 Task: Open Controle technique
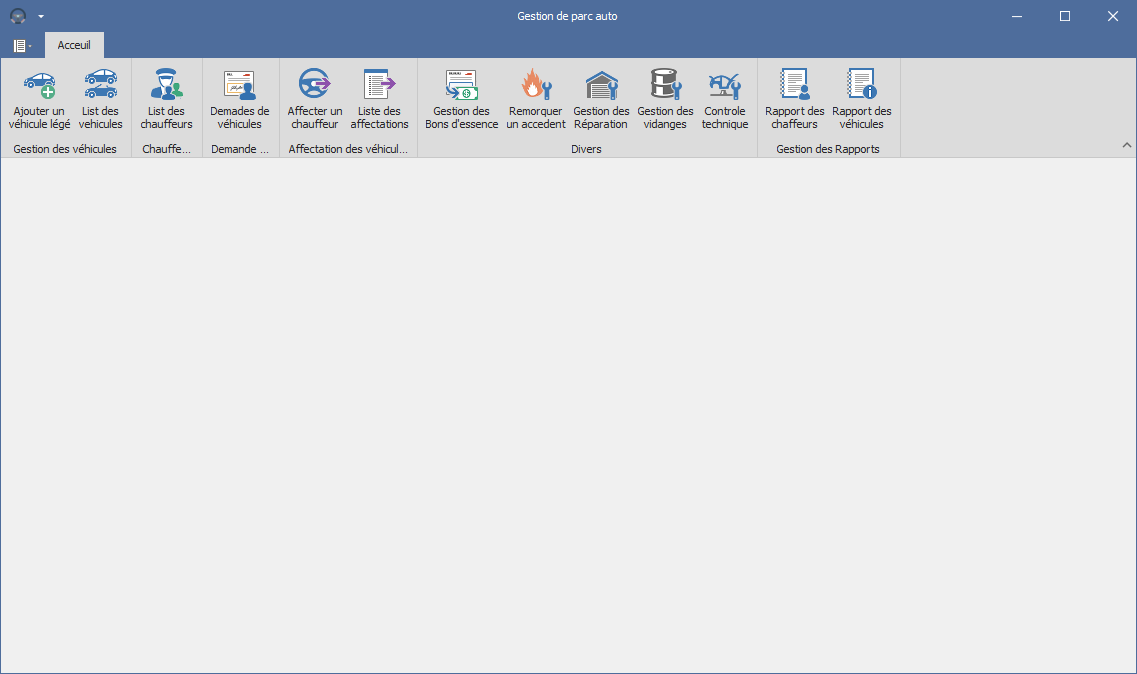tap(724, 99)
